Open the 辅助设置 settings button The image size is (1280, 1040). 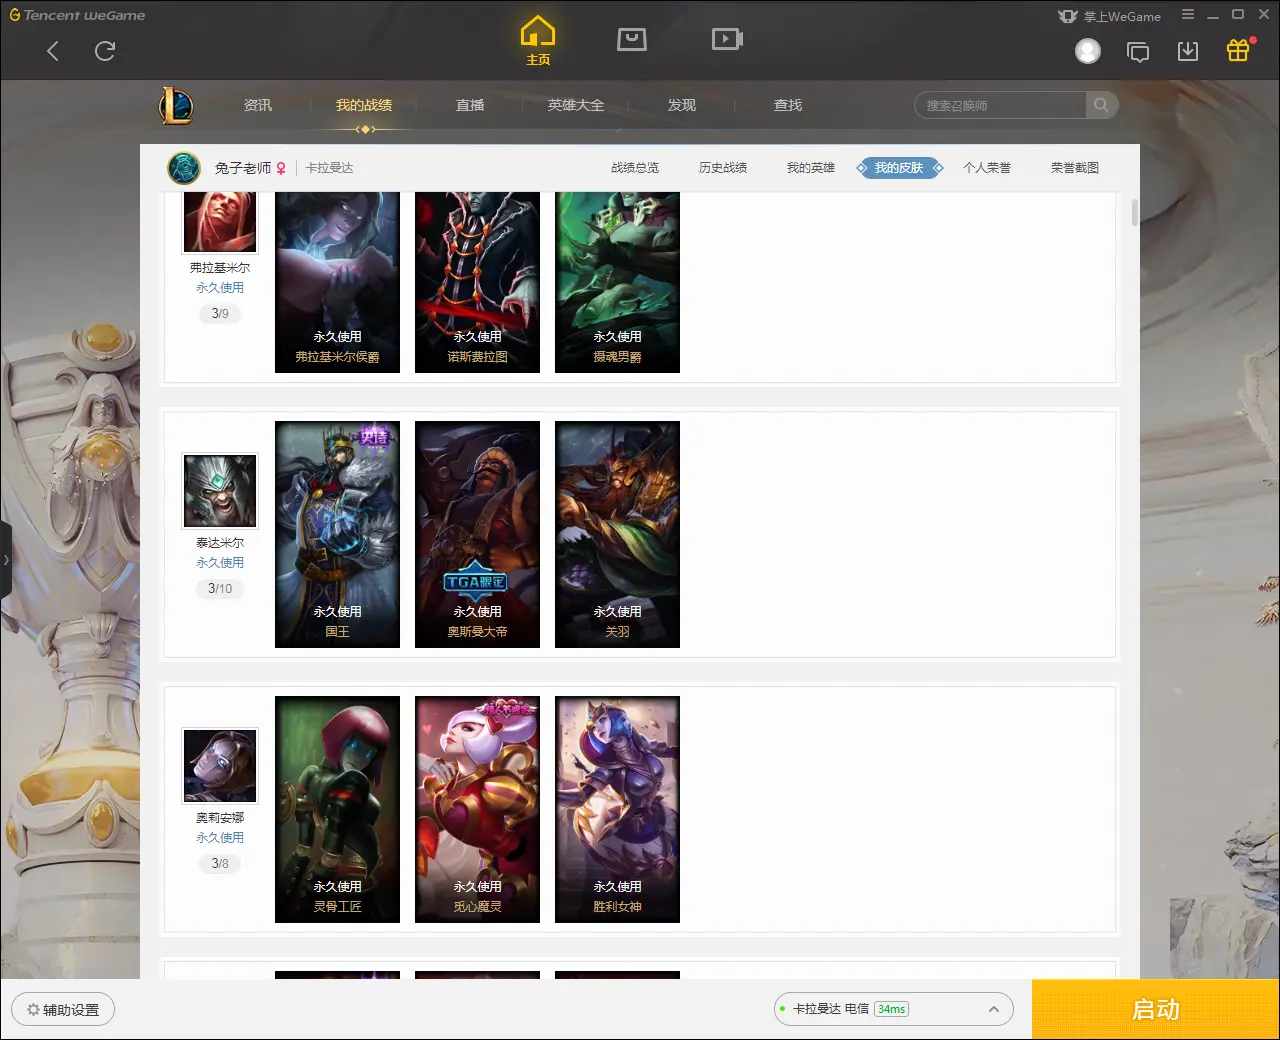click(x=63, y=1009)
